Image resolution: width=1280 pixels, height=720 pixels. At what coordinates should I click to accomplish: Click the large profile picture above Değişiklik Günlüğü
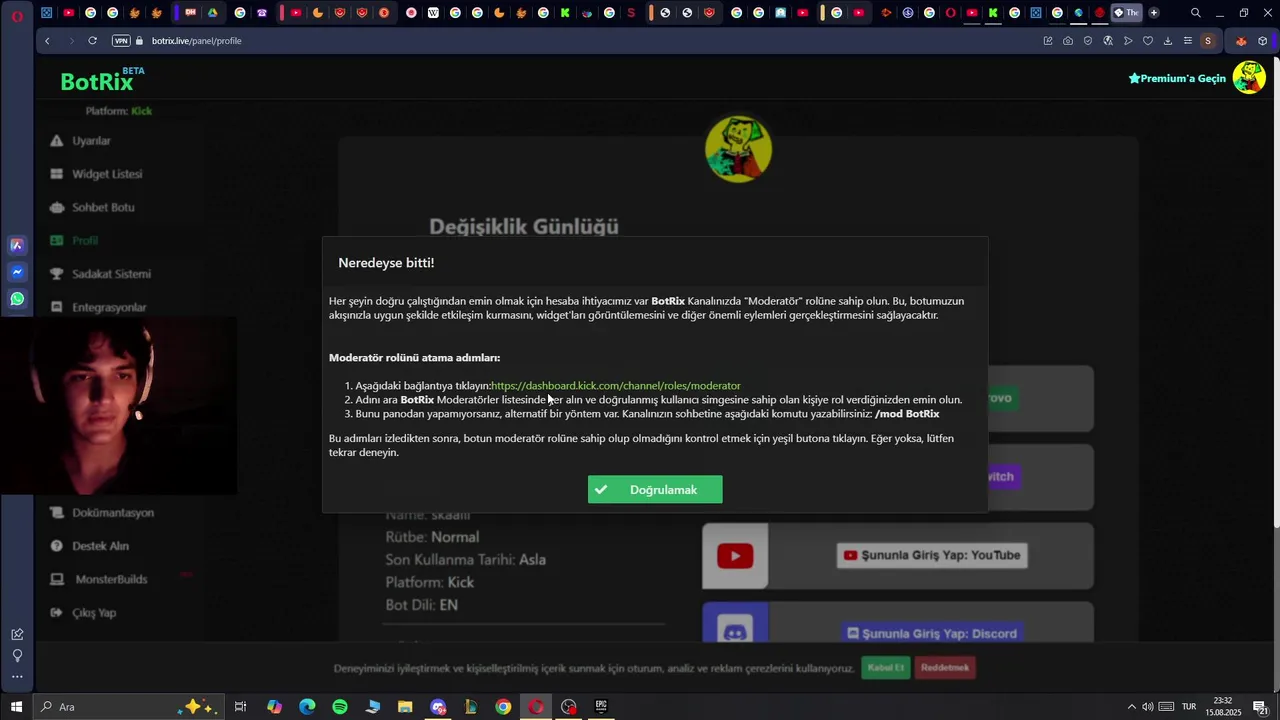click(x=738, y=149)
